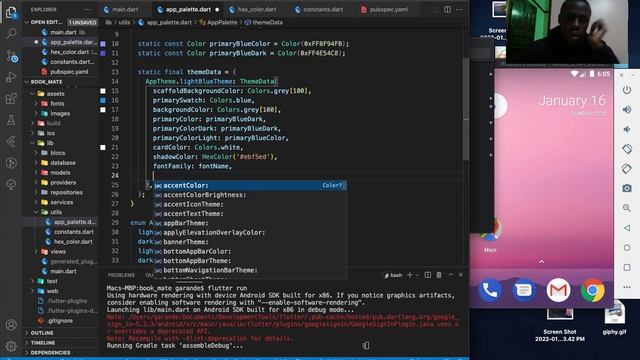Viewport: 640px width, 360px height.
Task: Open the Screen Shot desktop file
Action: tap(560, 325)
